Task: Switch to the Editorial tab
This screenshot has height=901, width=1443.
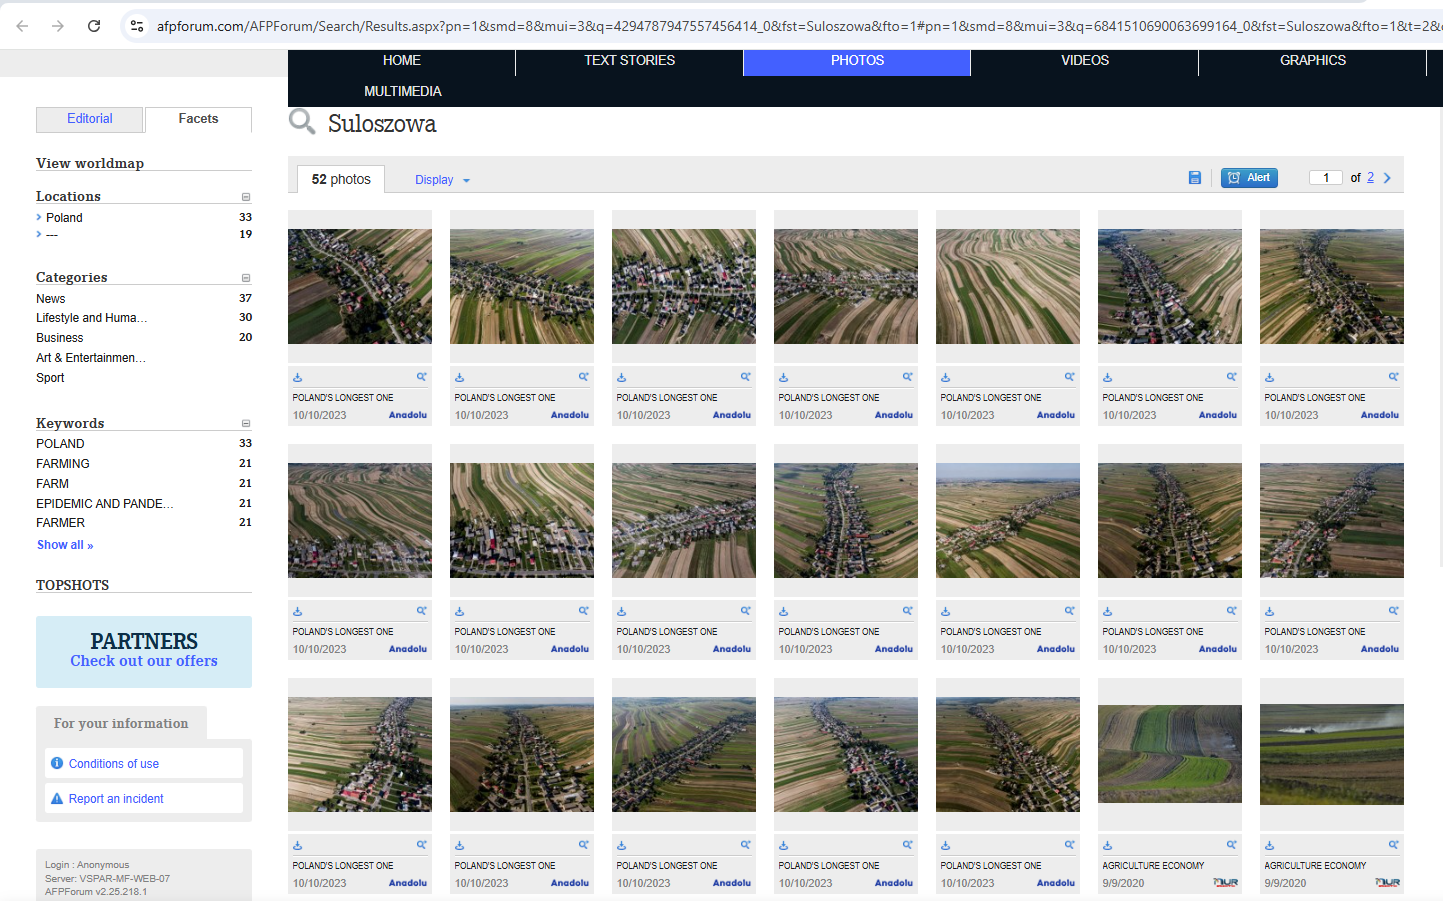Action: 90,119
